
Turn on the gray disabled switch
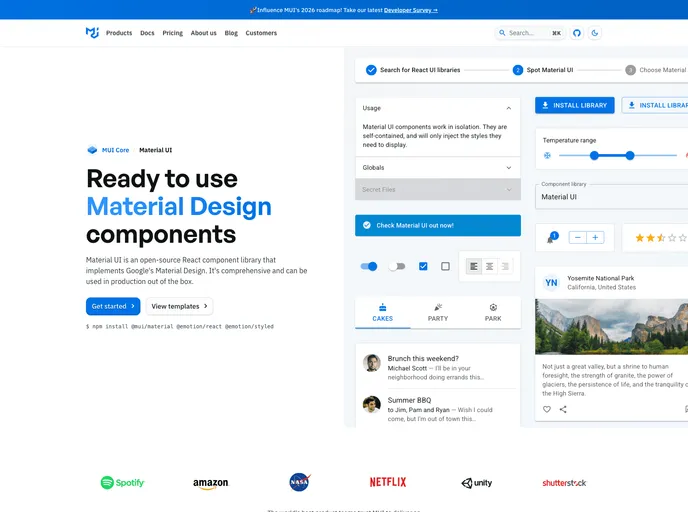(x=397, y=266)
